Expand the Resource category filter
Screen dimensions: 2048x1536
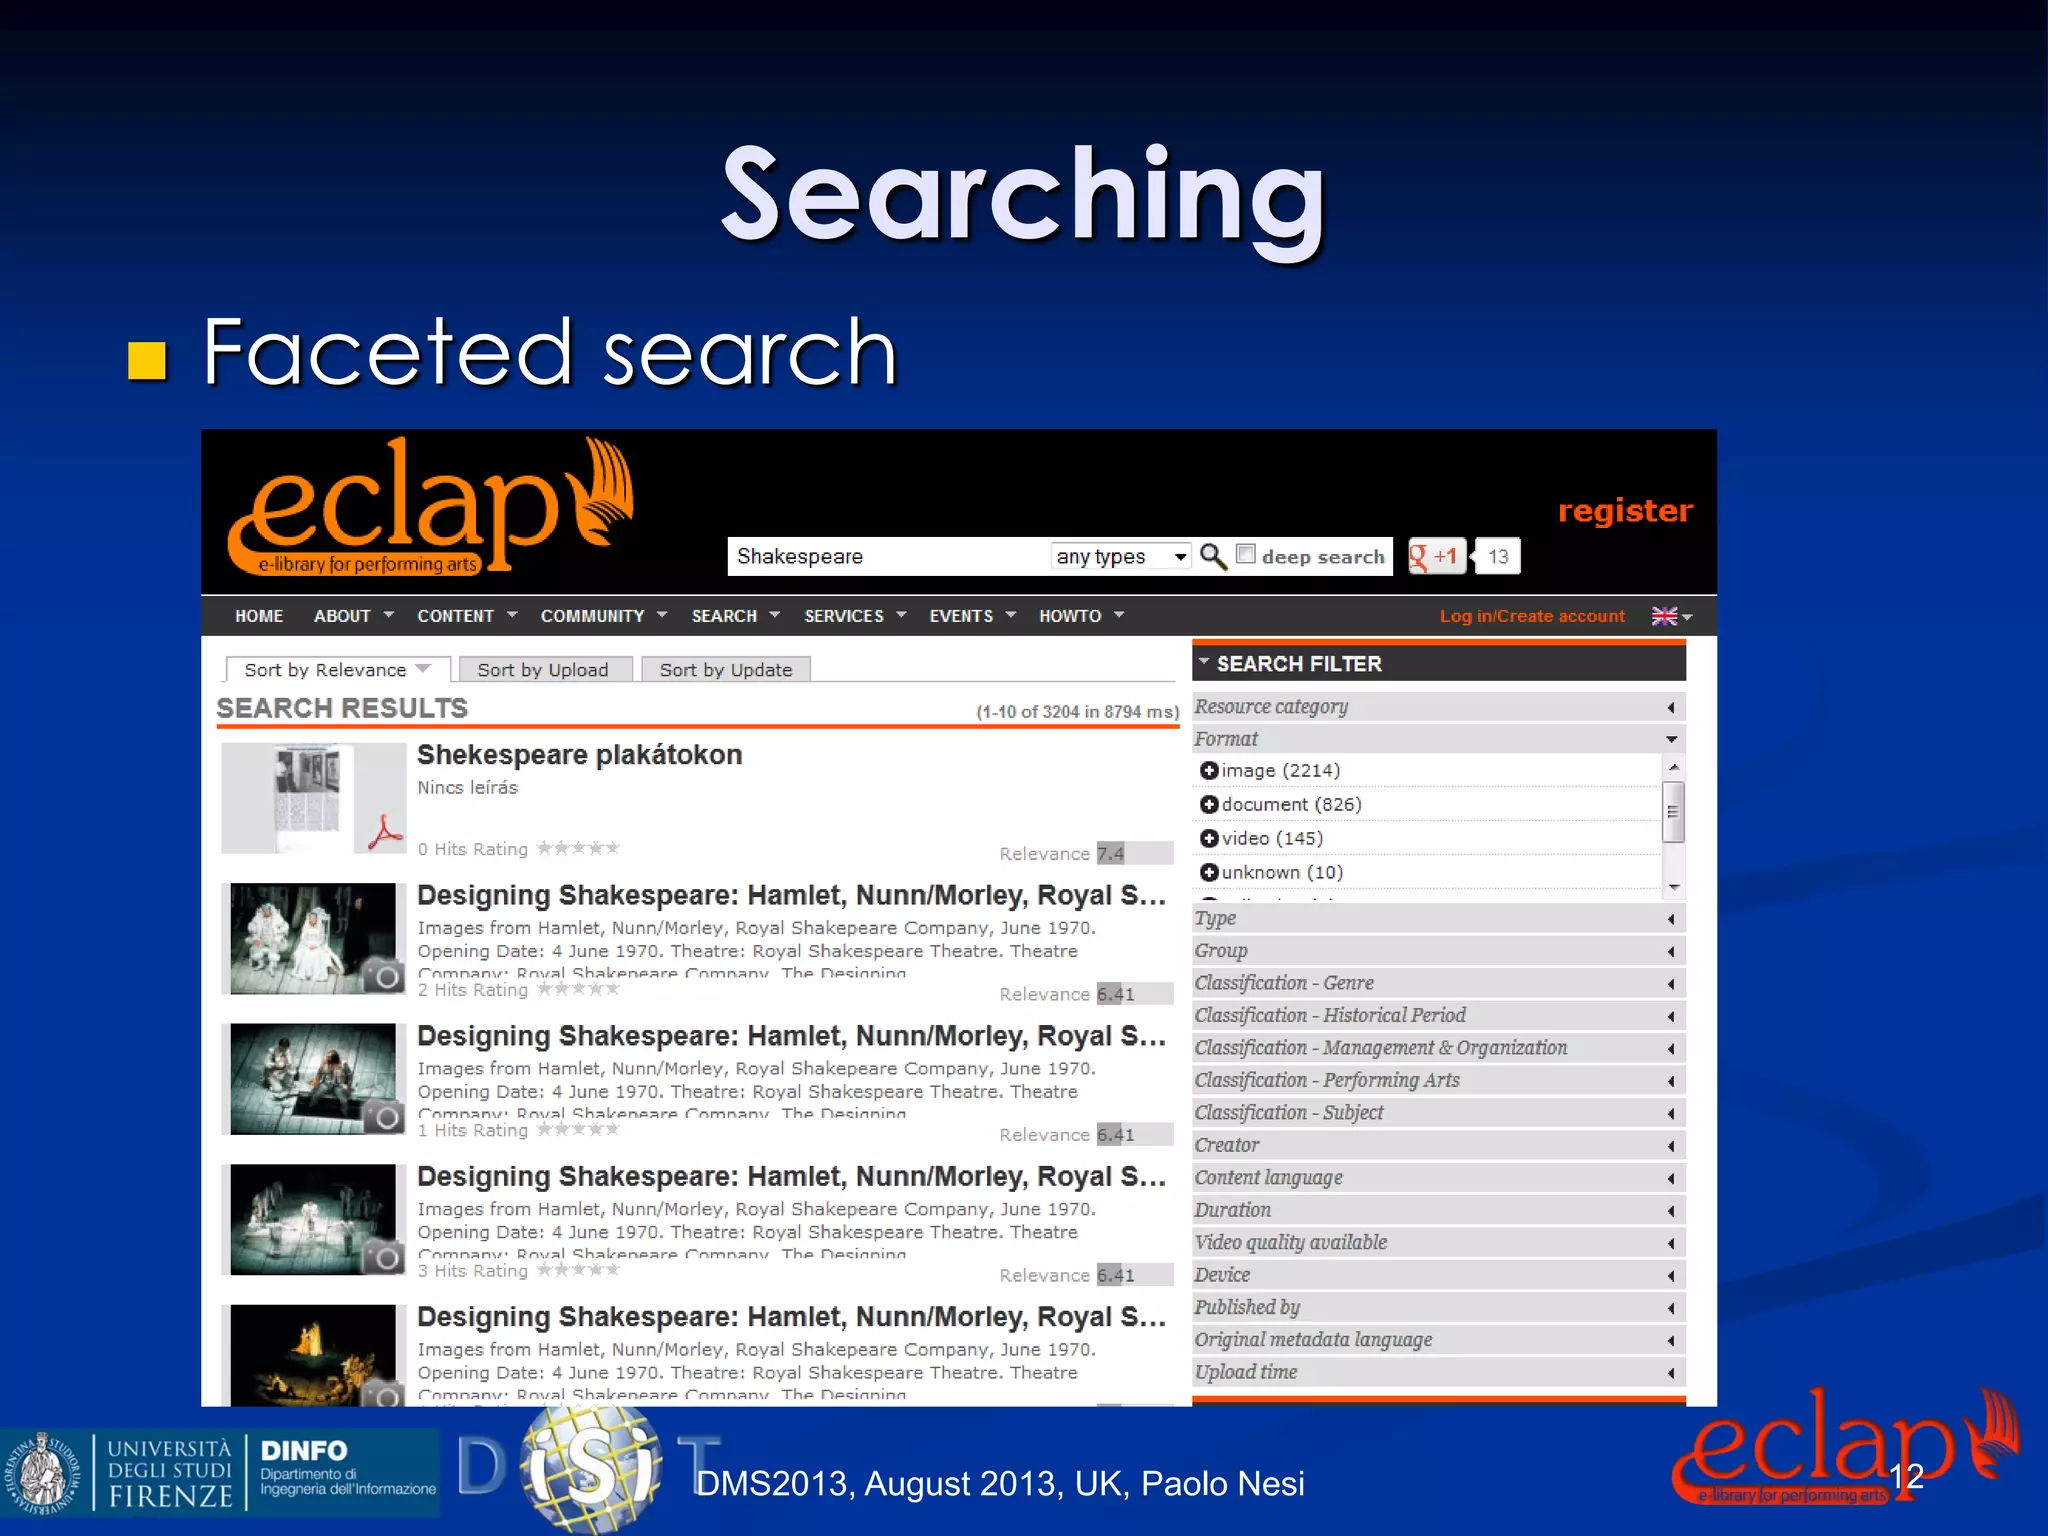[1438, 707]
